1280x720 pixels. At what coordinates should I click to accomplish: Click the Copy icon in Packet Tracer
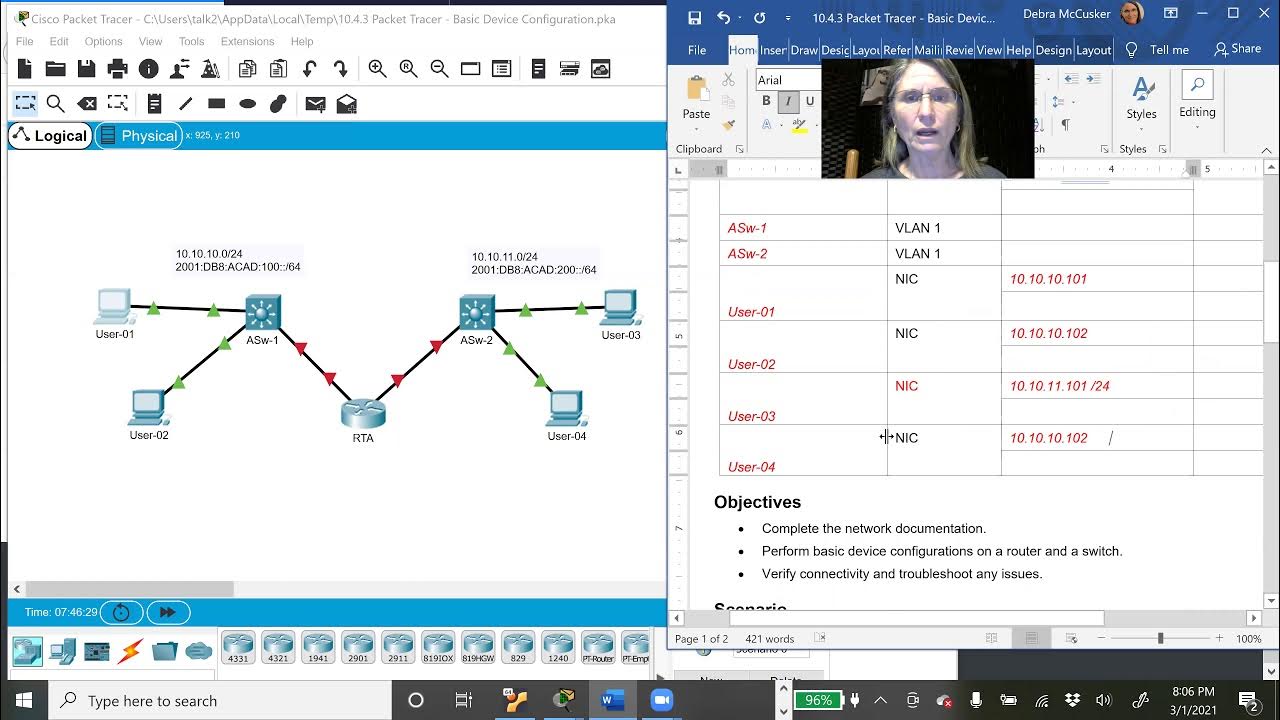tap(247, 69)
